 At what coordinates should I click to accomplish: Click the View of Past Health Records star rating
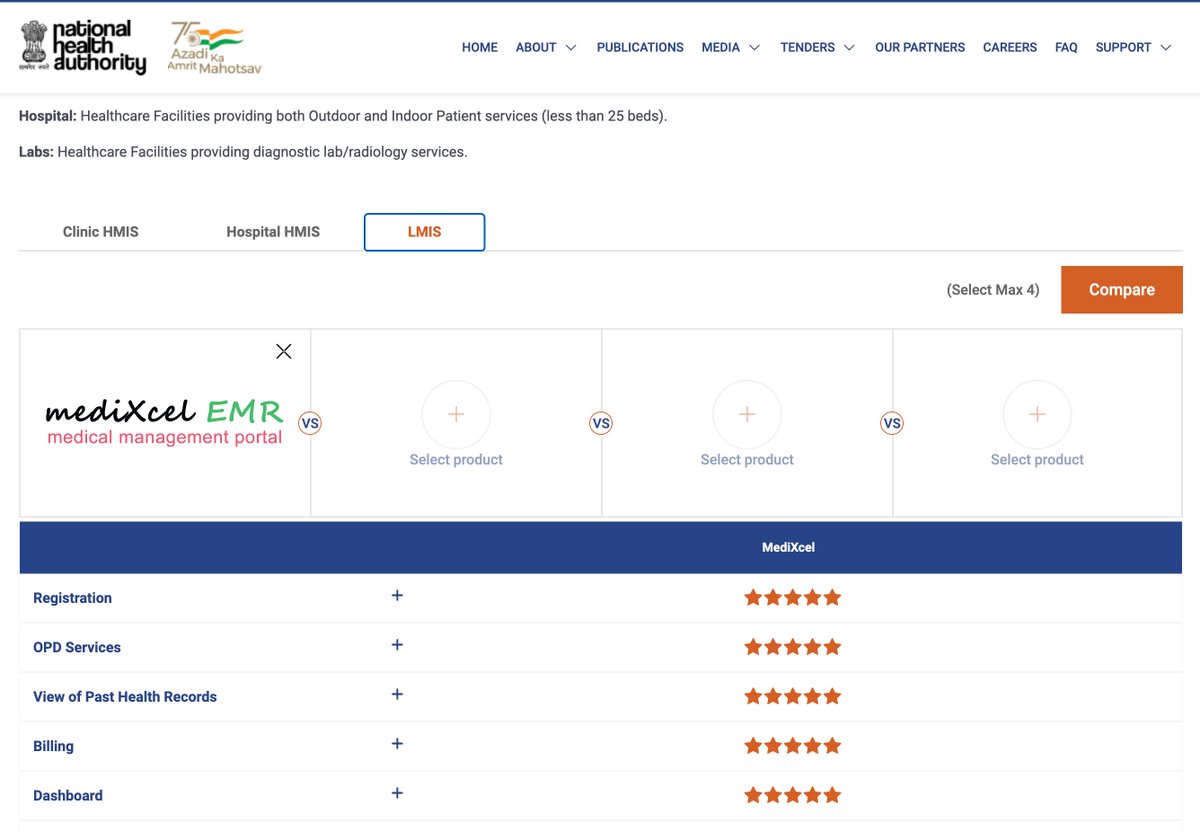click(793, 697)
